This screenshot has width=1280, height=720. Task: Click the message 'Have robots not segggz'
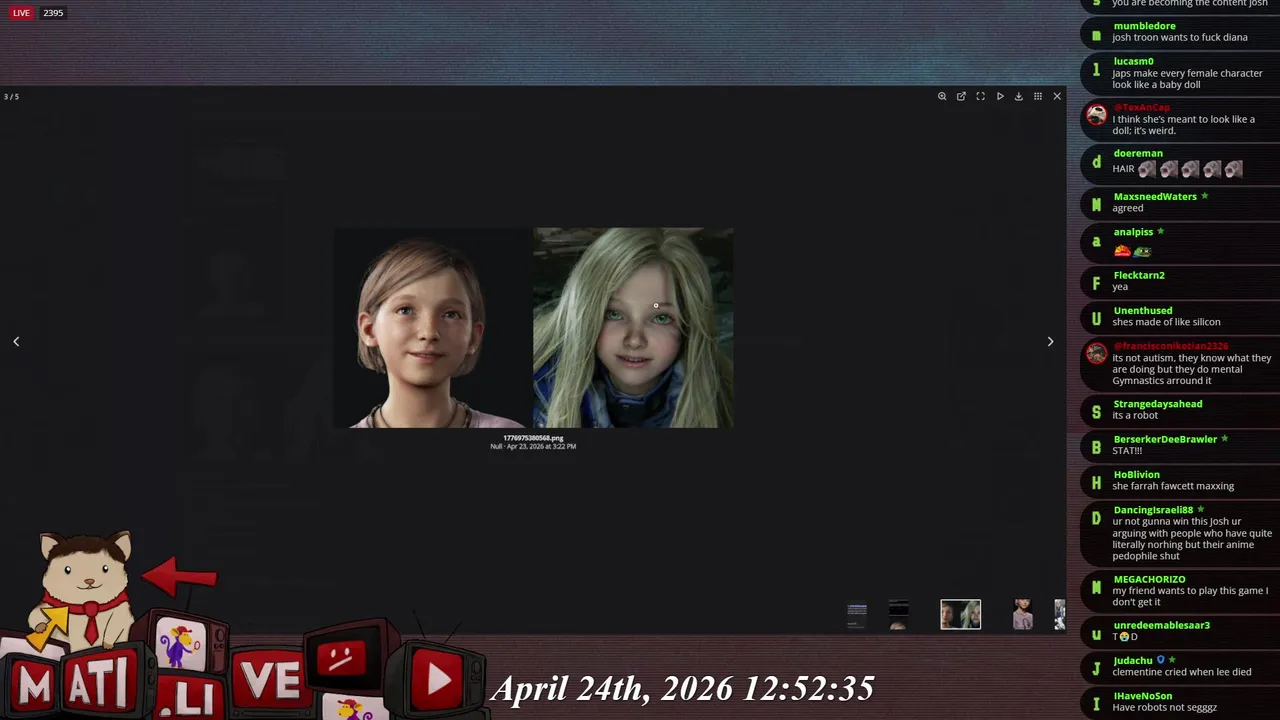(1165, 707)
